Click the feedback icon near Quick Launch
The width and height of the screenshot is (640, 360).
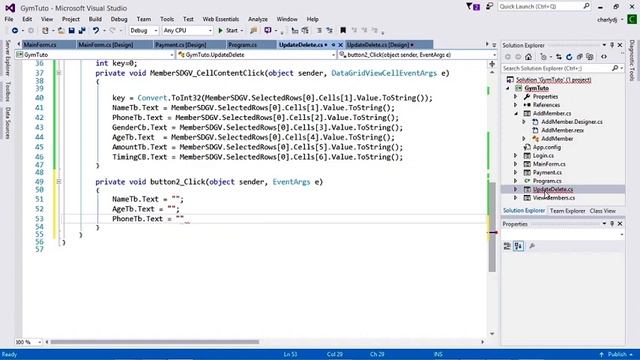(x=489, y=7)
